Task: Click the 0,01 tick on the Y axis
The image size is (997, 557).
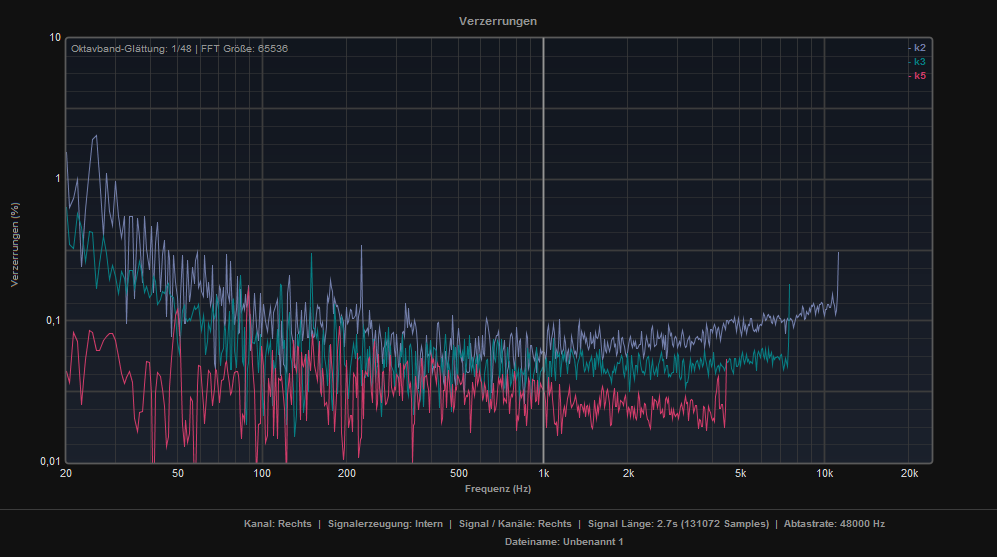Action: (50, 462)
